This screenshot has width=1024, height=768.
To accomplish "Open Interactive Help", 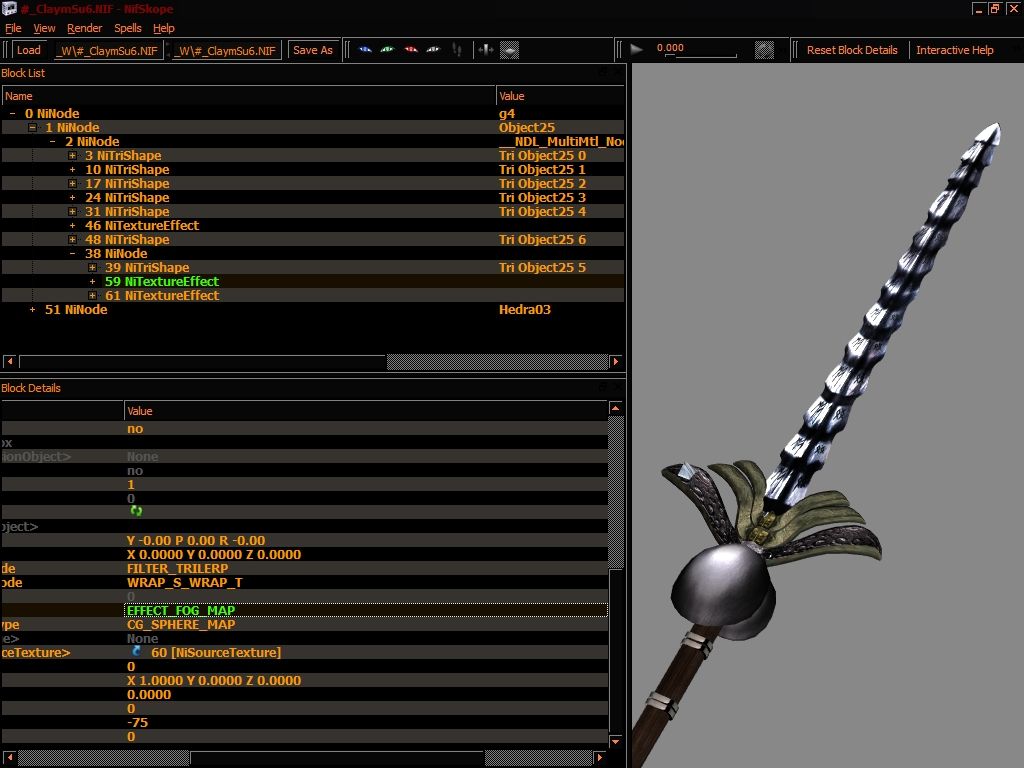I will (954, 50).
